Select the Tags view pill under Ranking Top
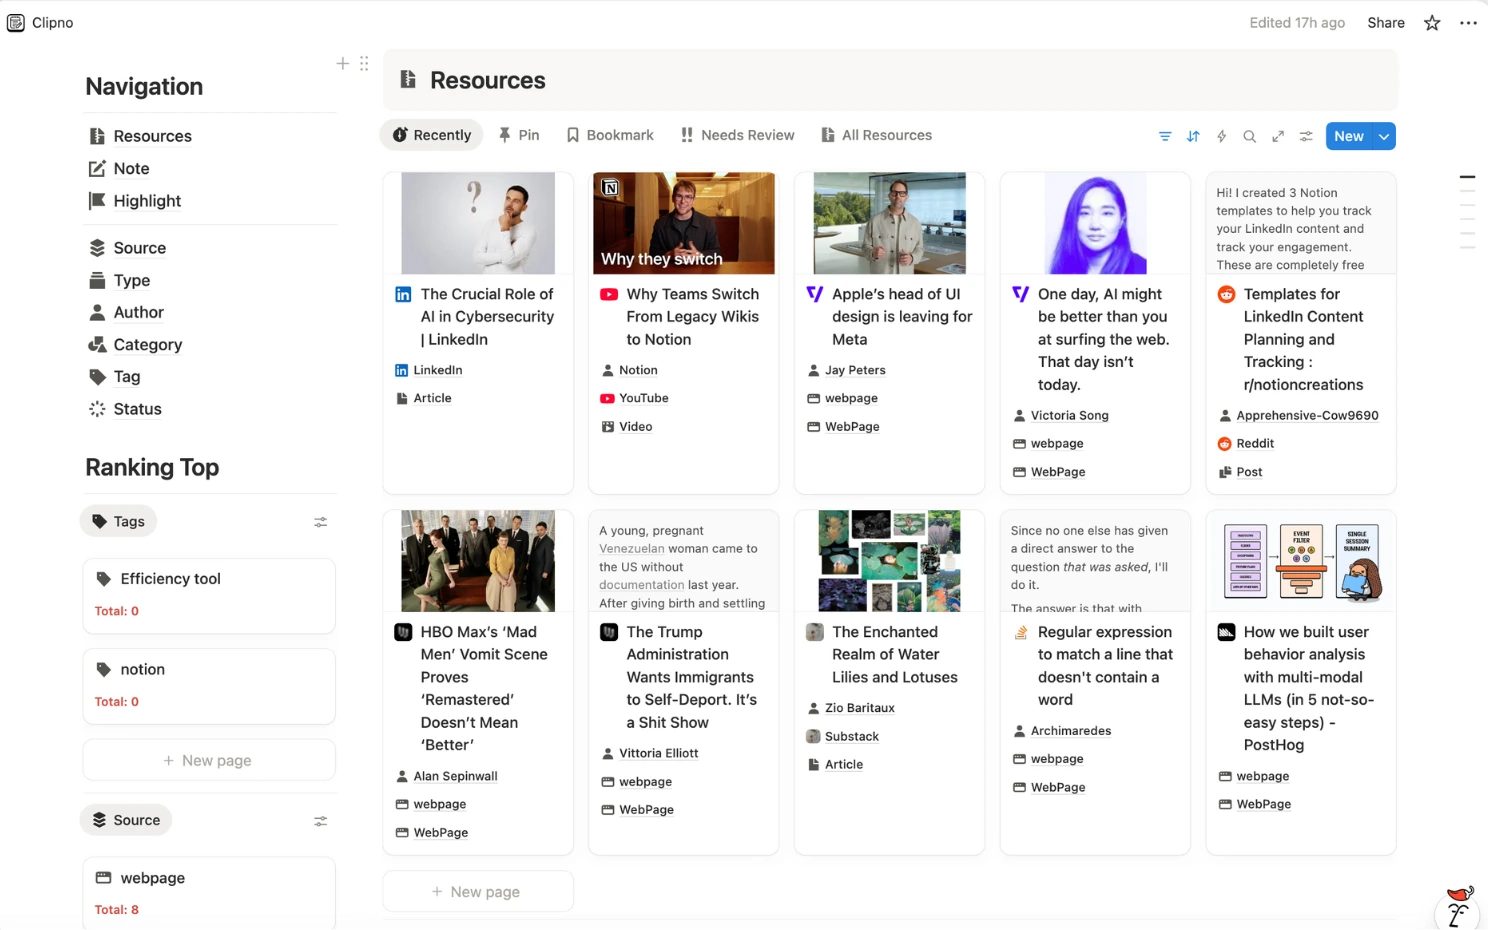This screenshot has height=930, width=1488. (119, 521)
